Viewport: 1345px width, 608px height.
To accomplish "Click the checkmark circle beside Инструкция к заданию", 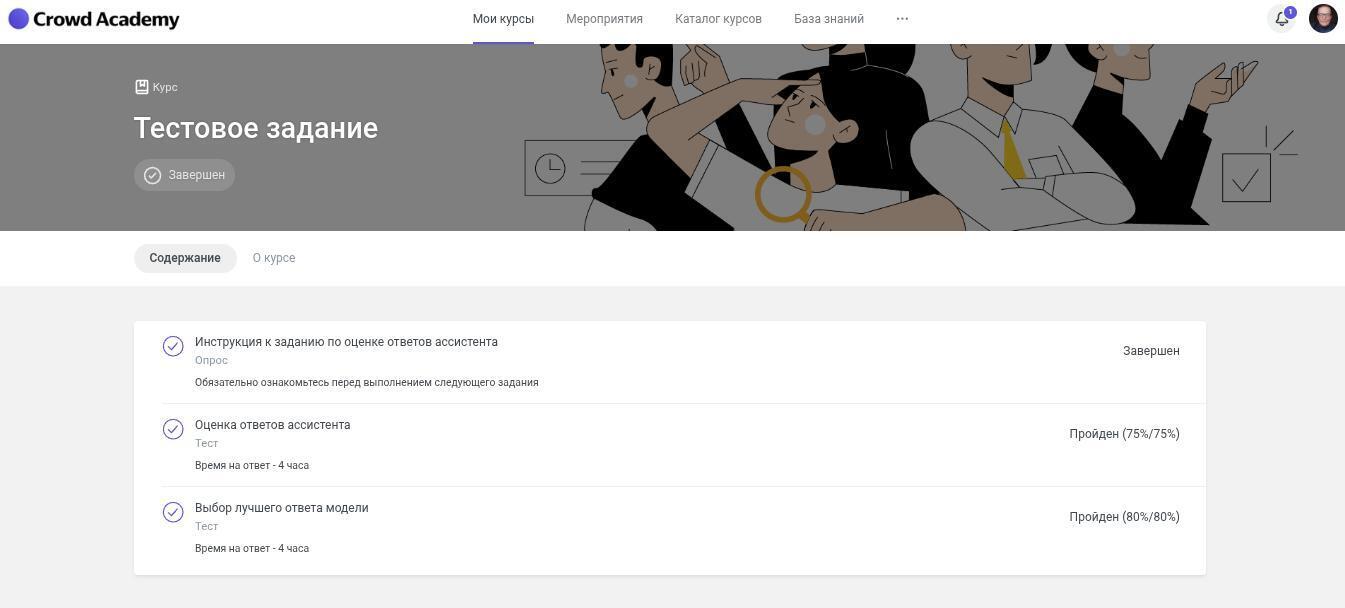I will coord(173,346).
